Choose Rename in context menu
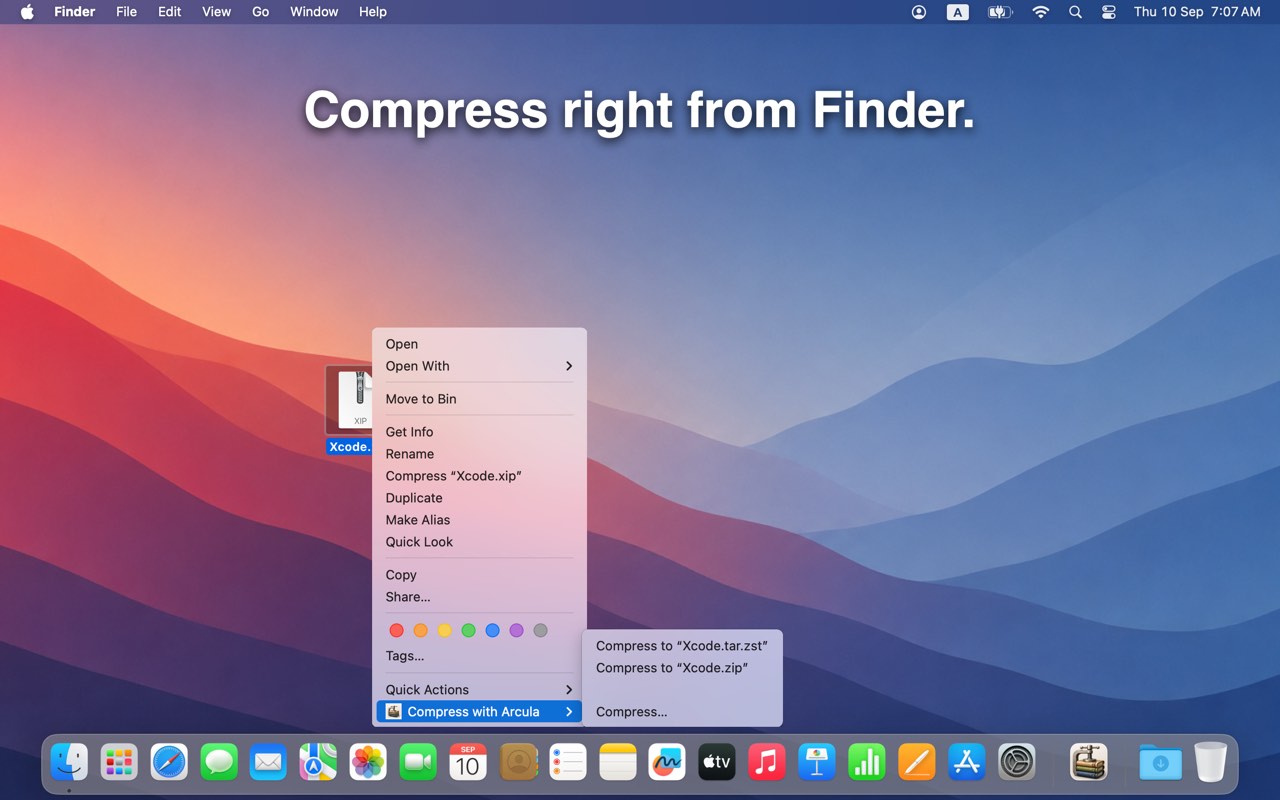The height and width of the screenshot is (800, 1280). tap(479, 454)
